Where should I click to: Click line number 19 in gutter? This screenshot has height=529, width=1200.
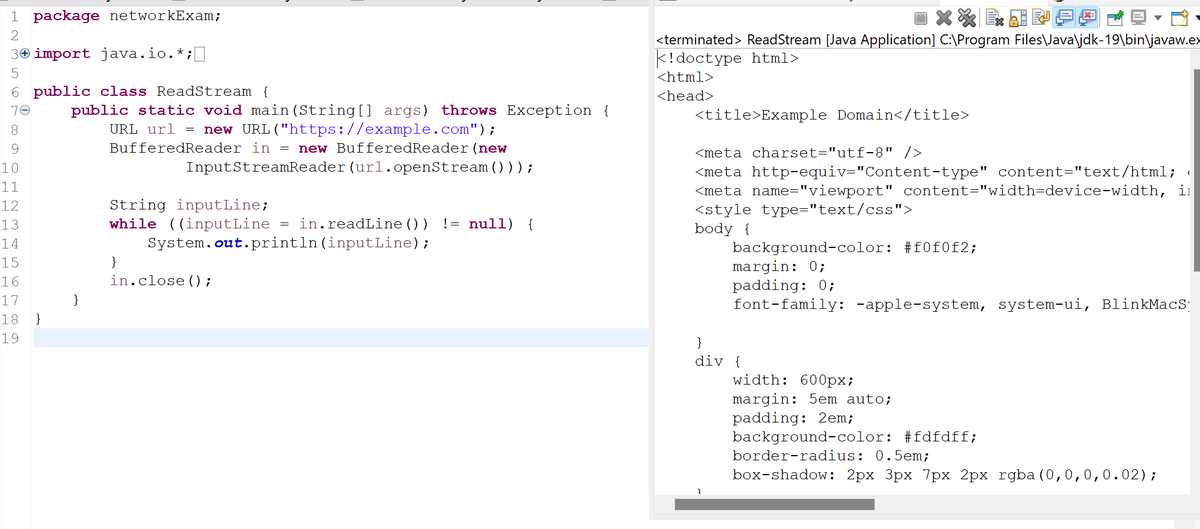(x=10, y=338)
